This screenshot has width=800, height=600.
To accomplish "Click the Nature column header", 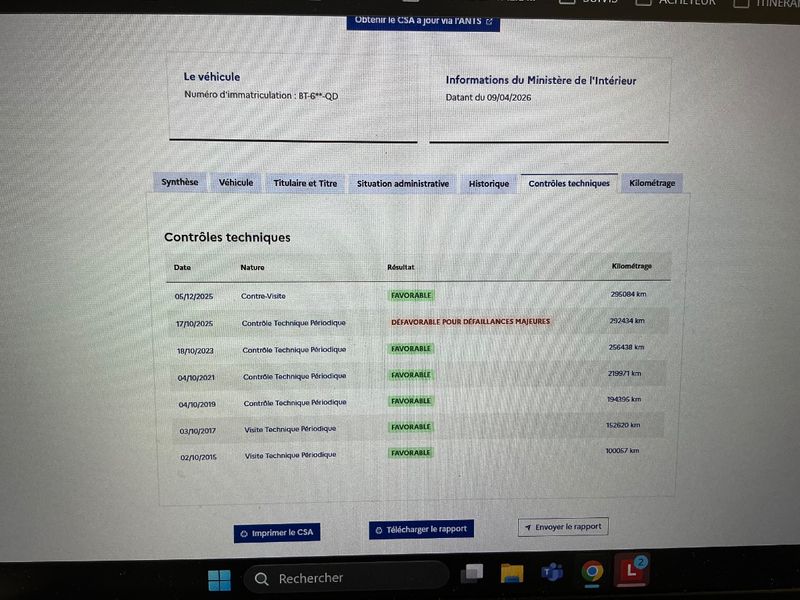I will coord(253,267).
